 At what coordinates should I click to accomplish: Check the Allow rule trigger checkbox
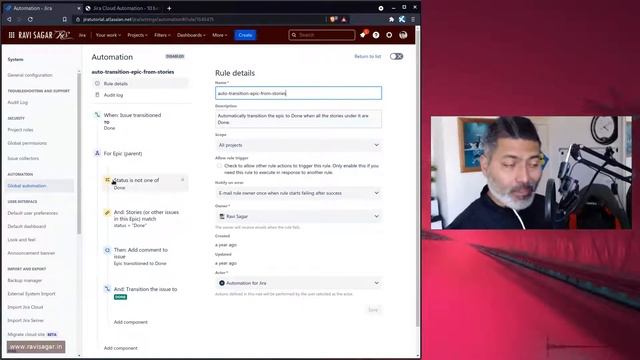219,166
